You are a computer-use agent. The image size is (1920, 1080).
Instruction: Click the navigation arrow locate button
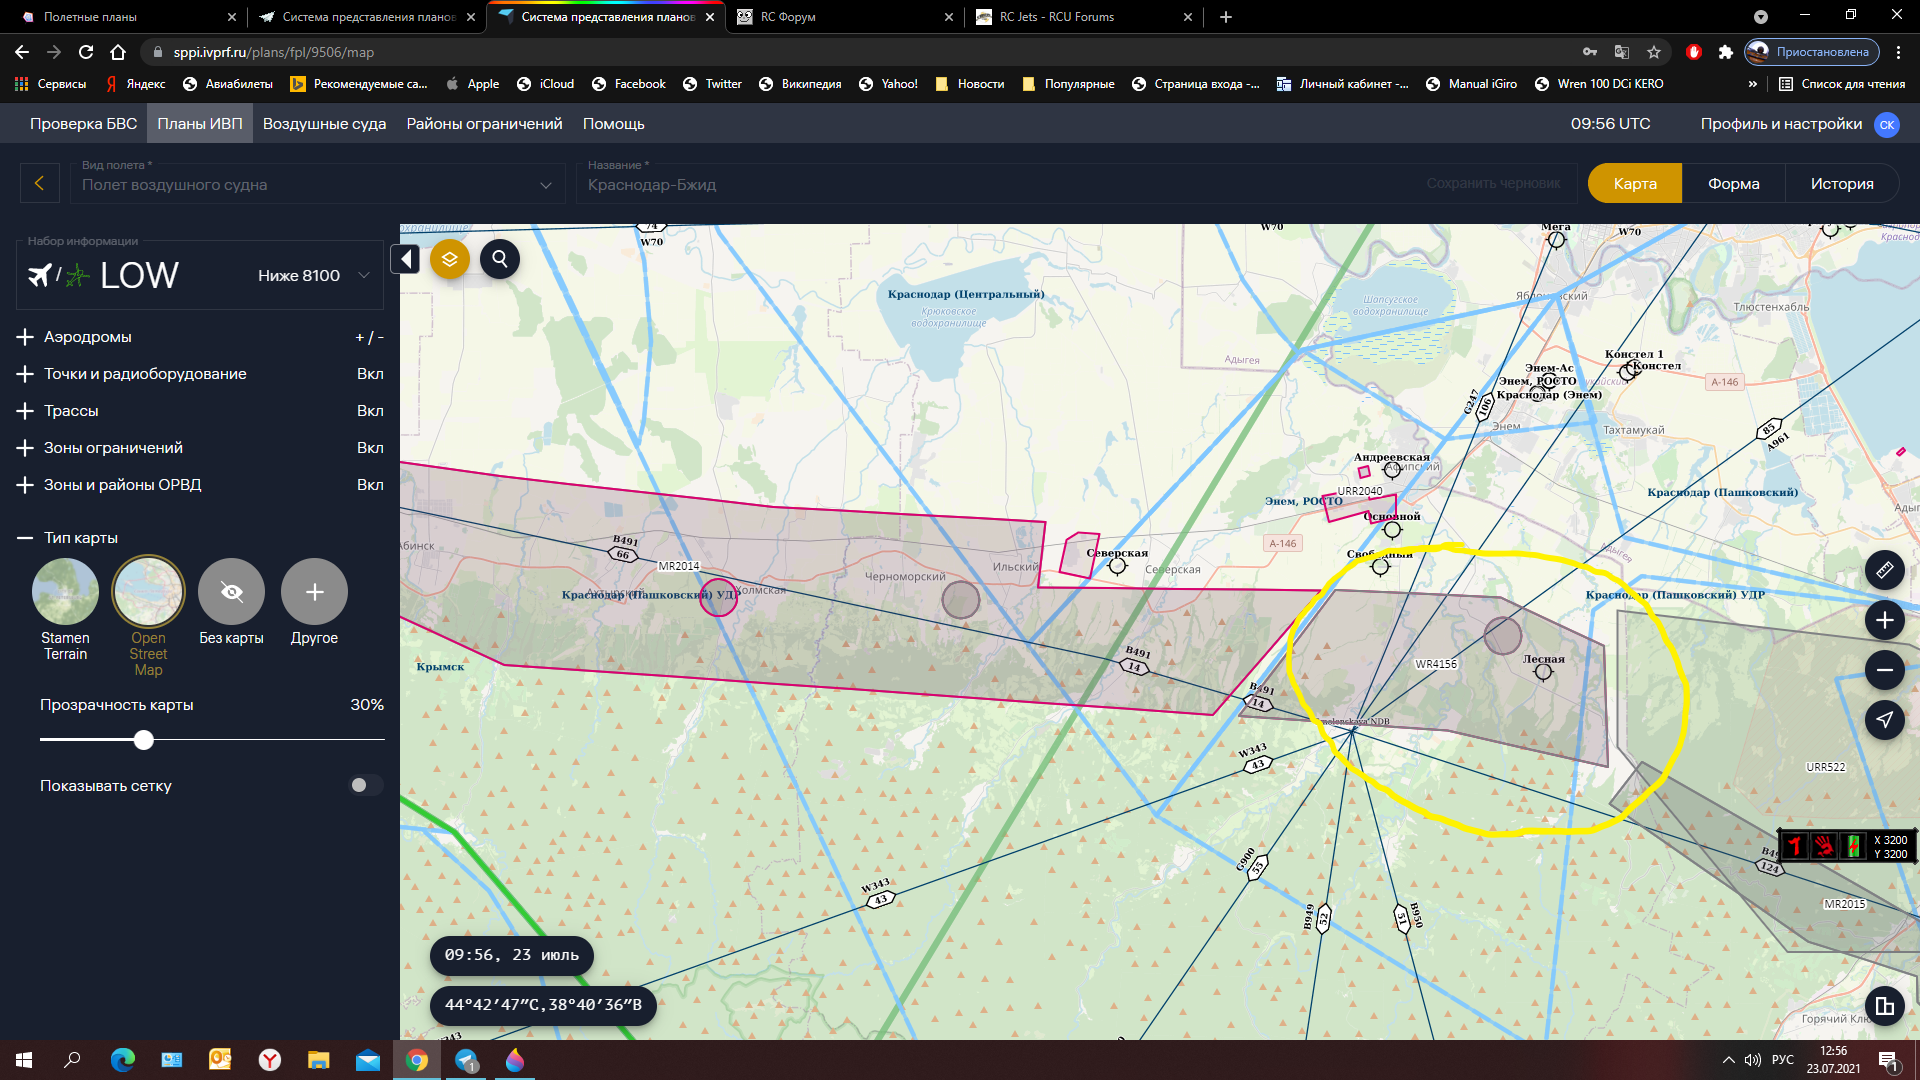[x=1884, y=720]
